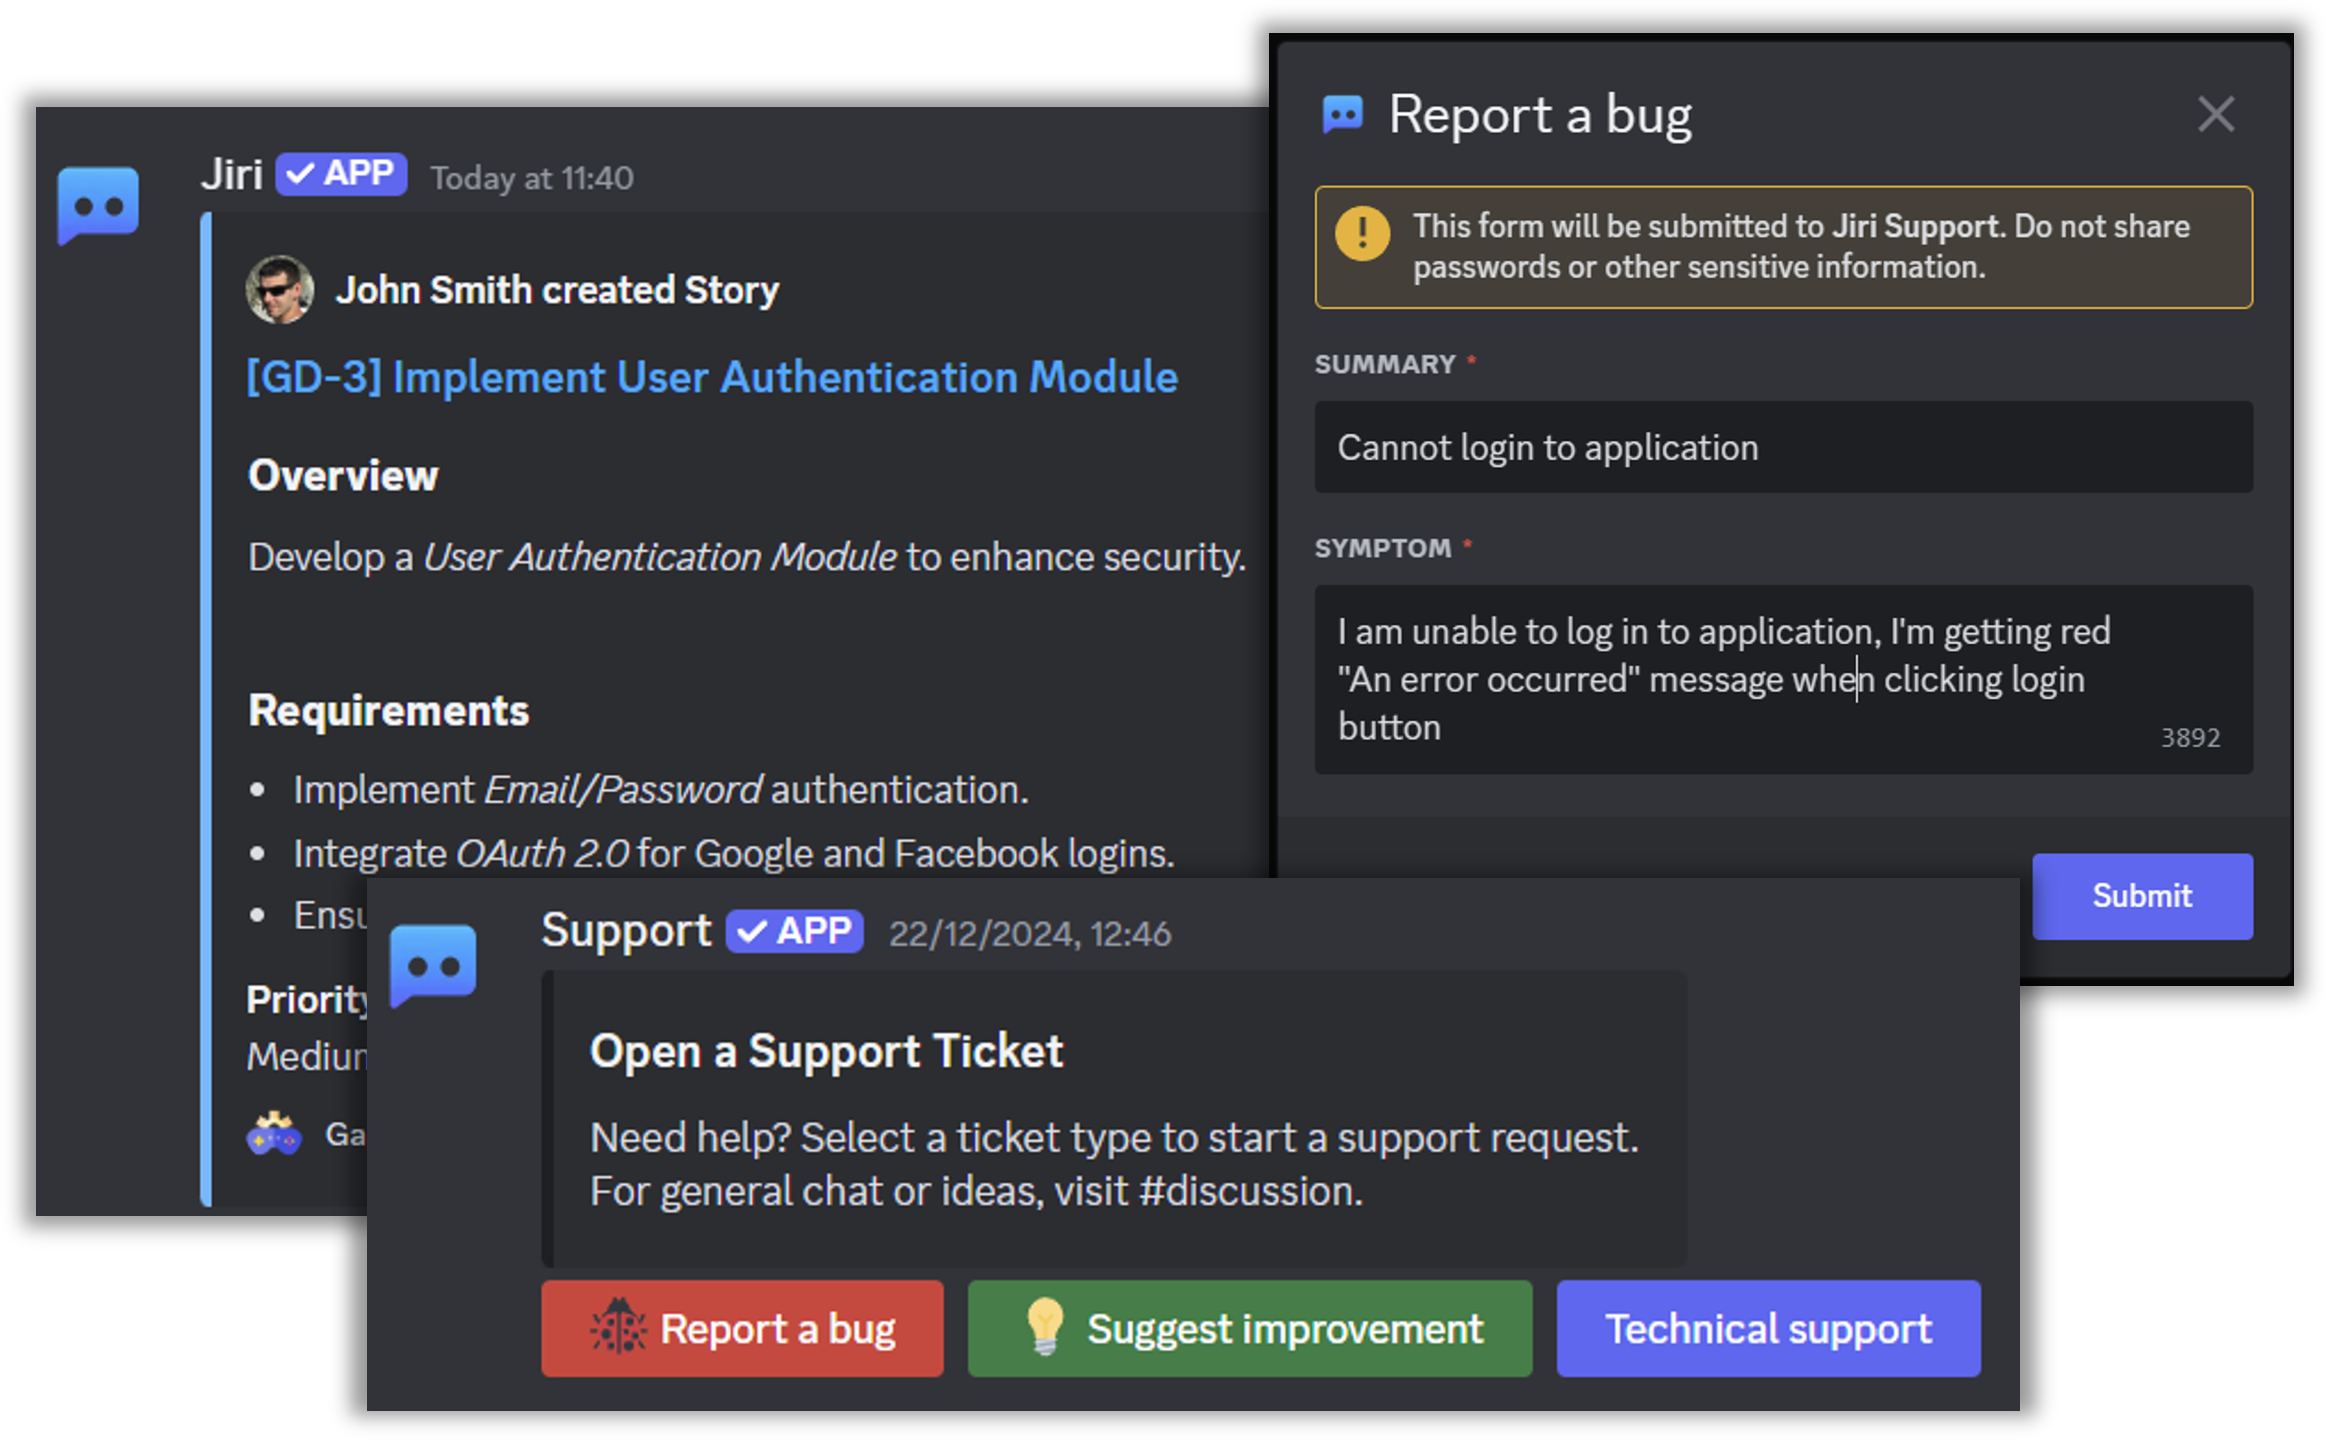Image resolution: width=2328 pixels, height=1440 pixels.
Task: Click the Technical support button
Action: 1768,1328
